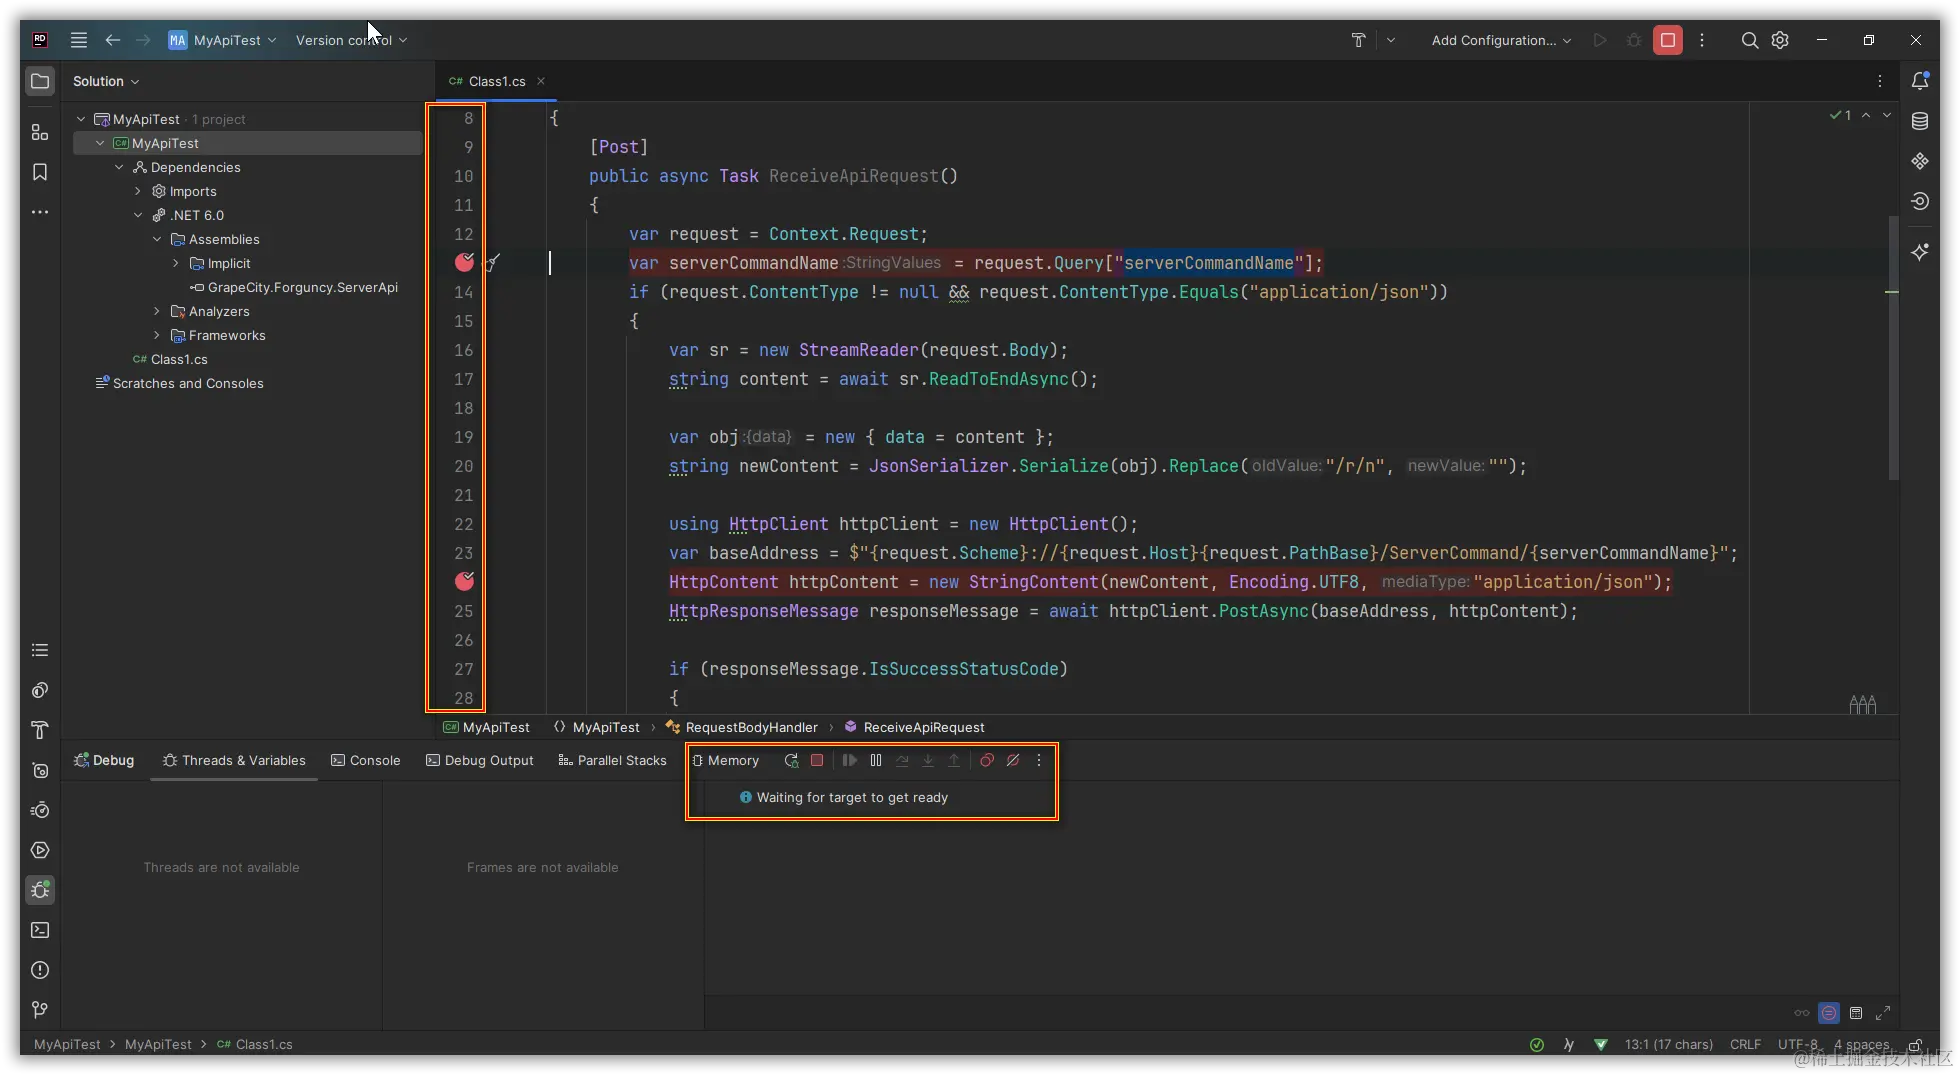Toggle breakpoint on the HttpContent line
This screenshot has height=1075, width=1960.
(464, 581)
